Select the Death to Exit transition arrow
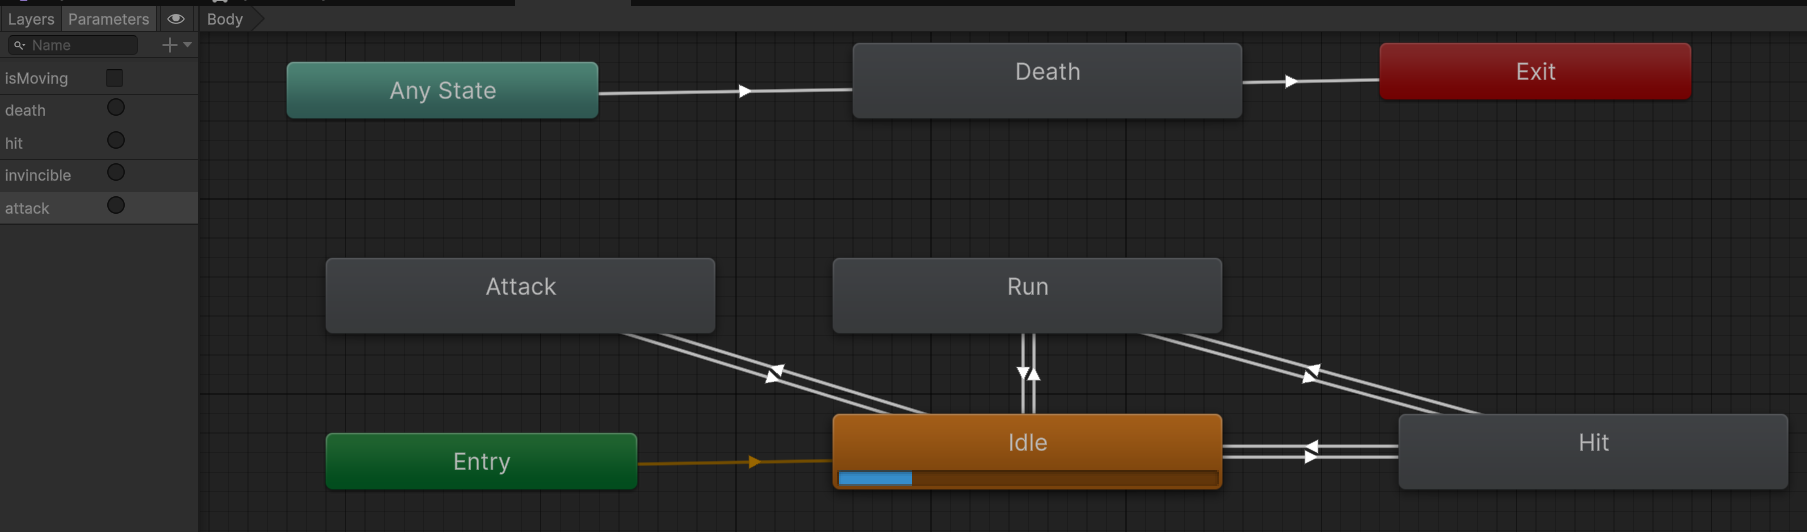1807x532 pixels. coord(1290,81)
